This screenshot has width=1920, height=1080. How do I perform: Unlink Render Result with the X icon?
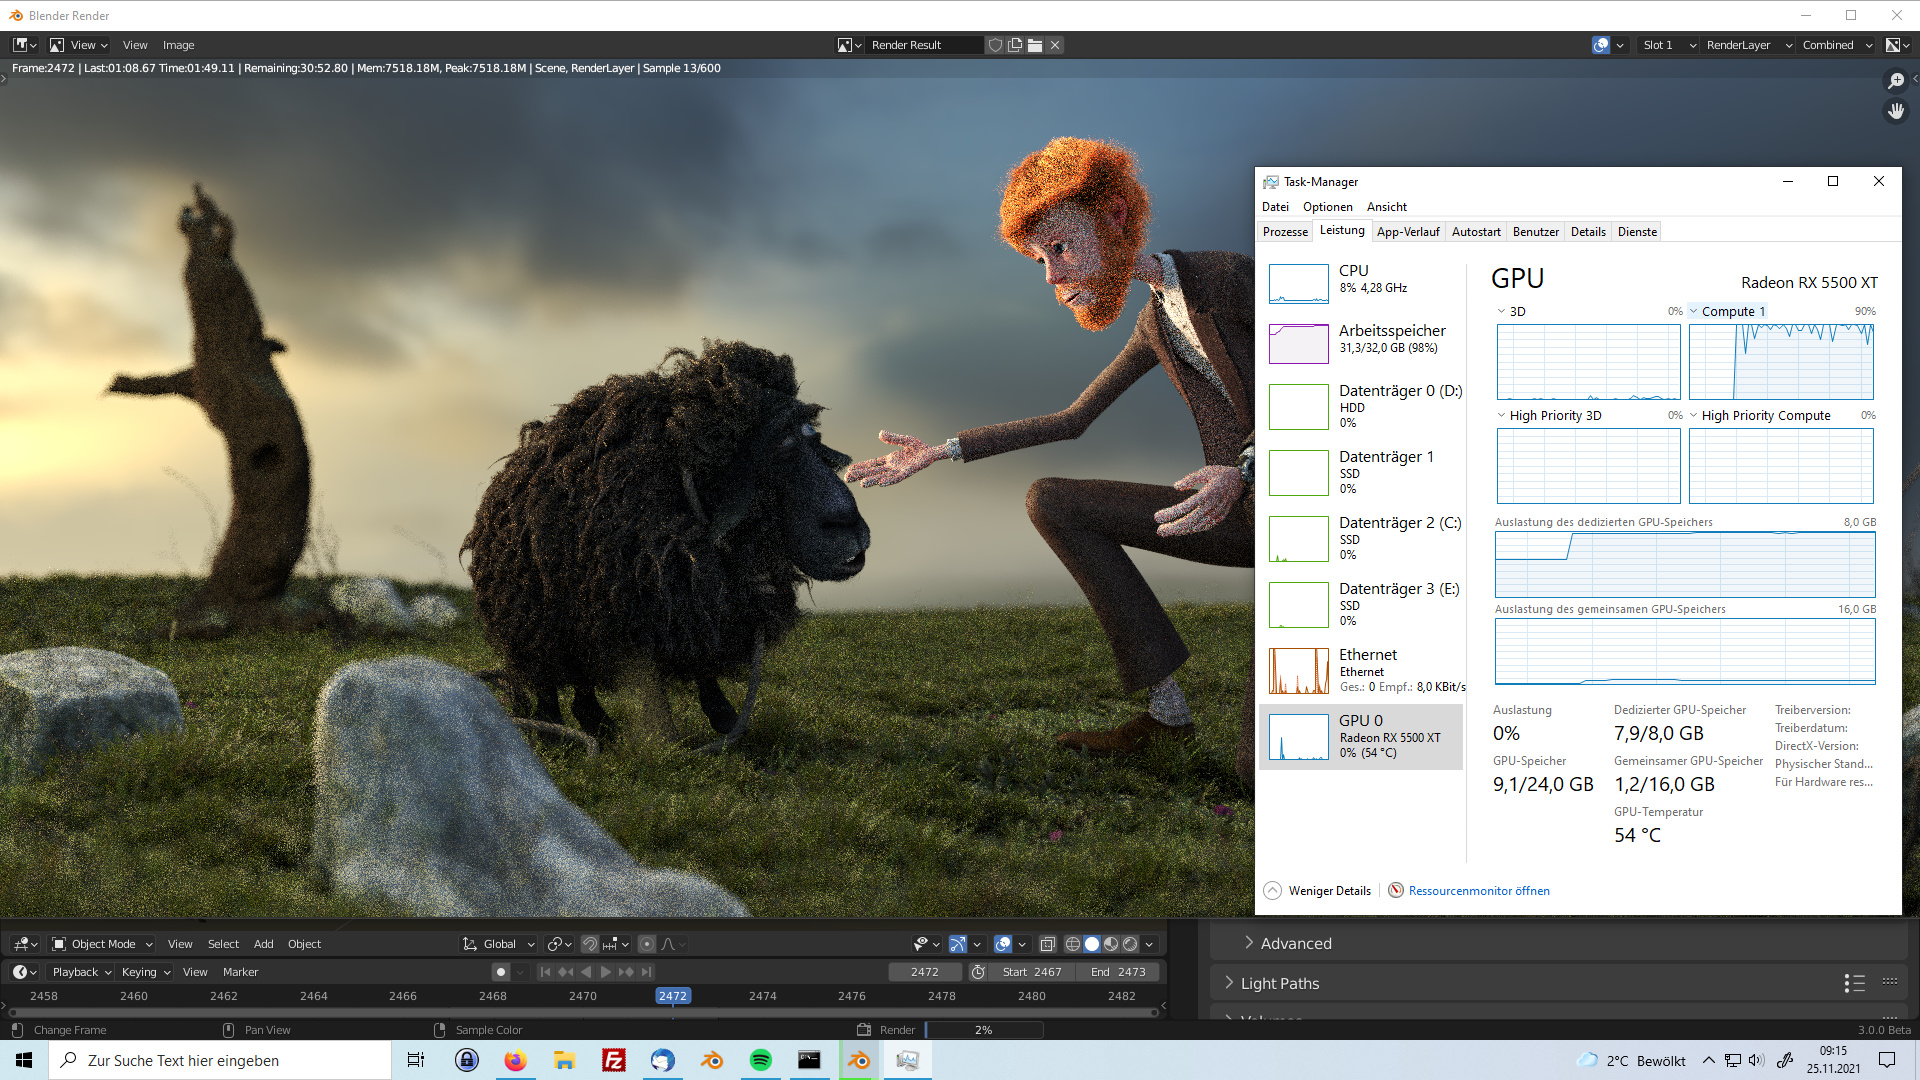[x=1055, y=45]
